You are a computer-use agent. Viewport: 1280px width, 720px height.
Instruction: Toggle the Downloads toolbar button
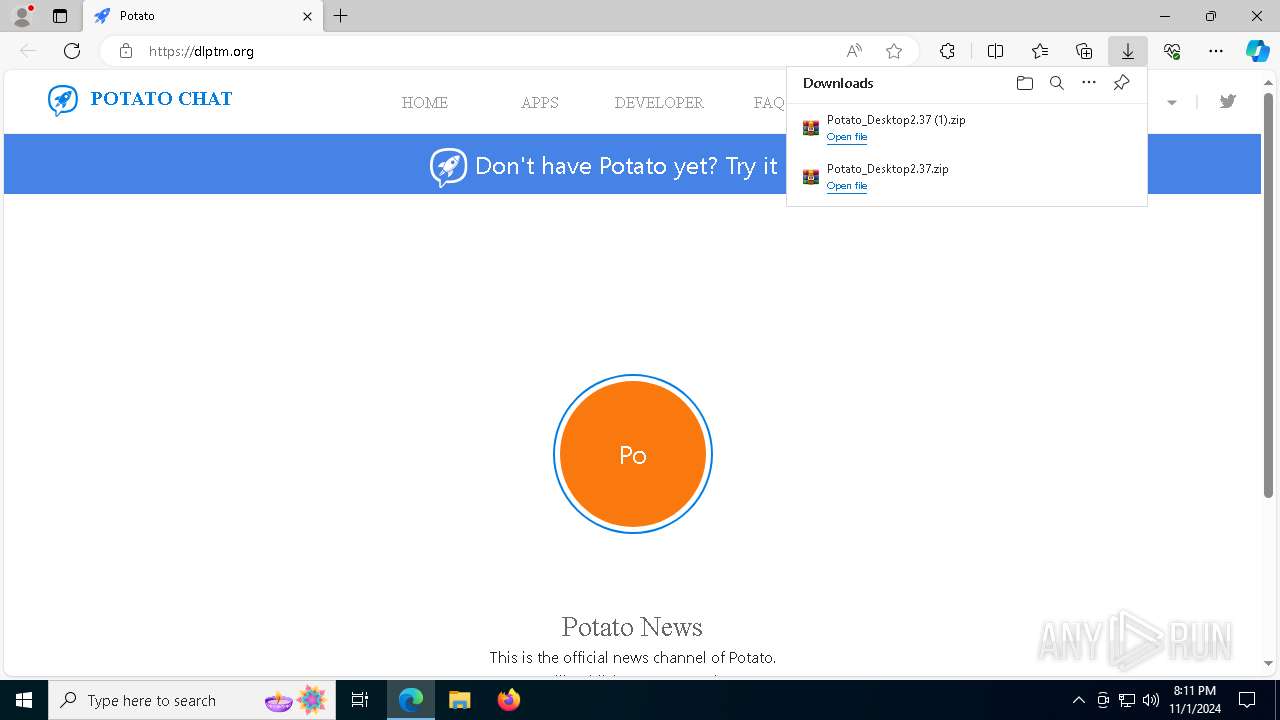(1128, 51)
